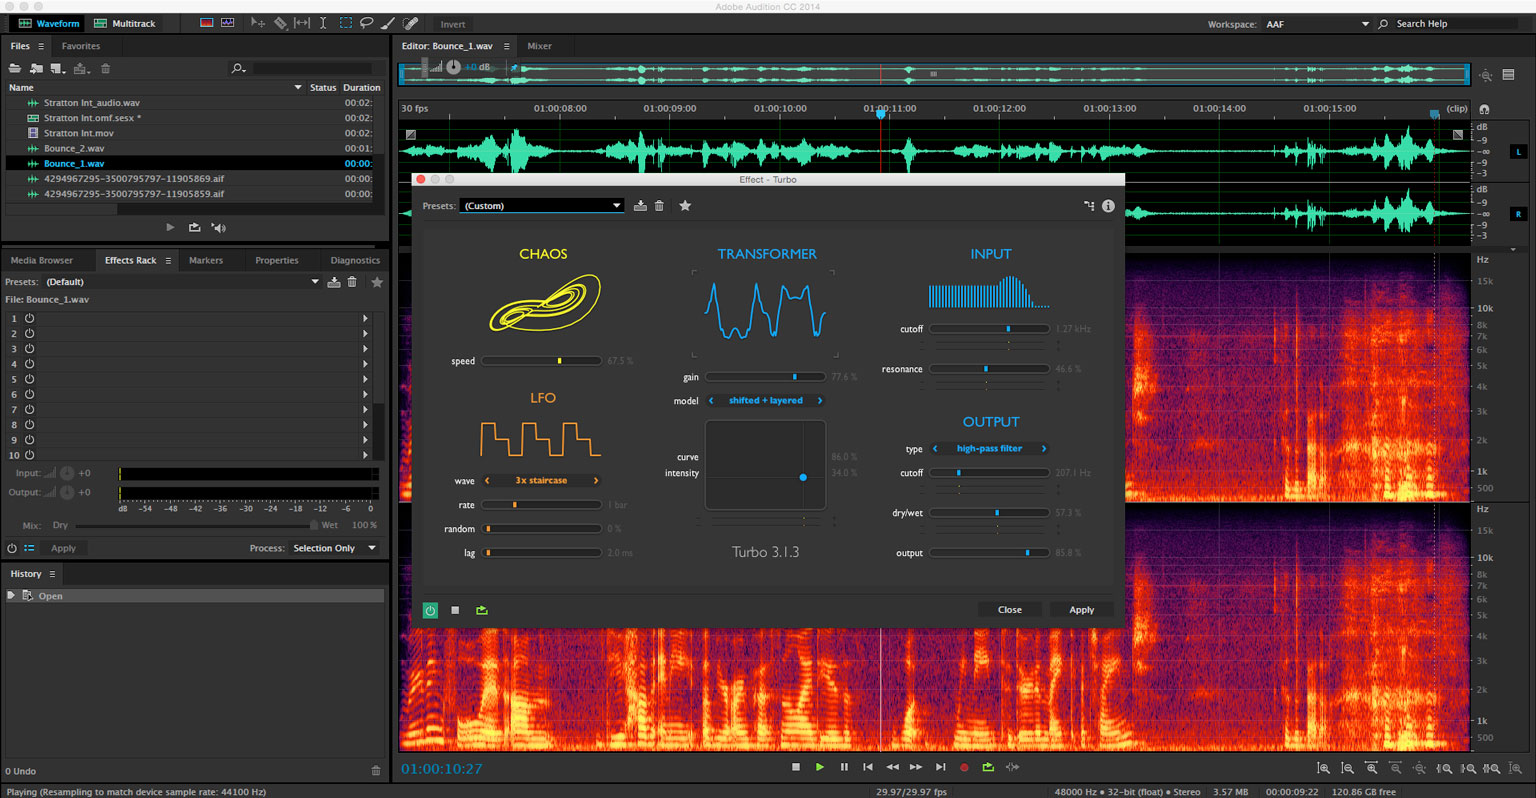Select the Spot Healing Brush tool
1536x798 pixels.
tap(410, 23)
